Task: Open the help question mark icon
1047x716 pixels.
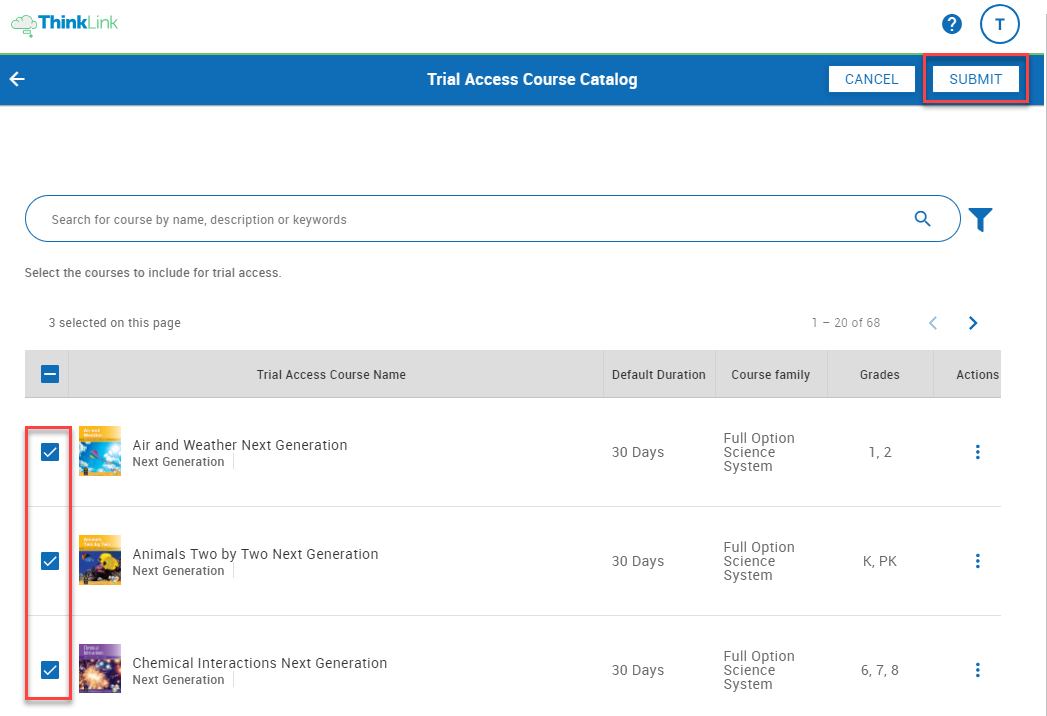Action: point(951,24)
